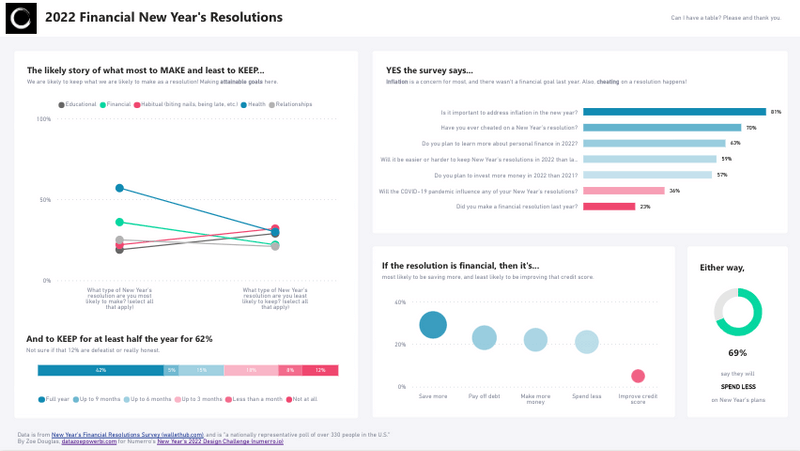Open the datazoepowerbi.com link
This screenshot has height=451, width=800.
89,441
